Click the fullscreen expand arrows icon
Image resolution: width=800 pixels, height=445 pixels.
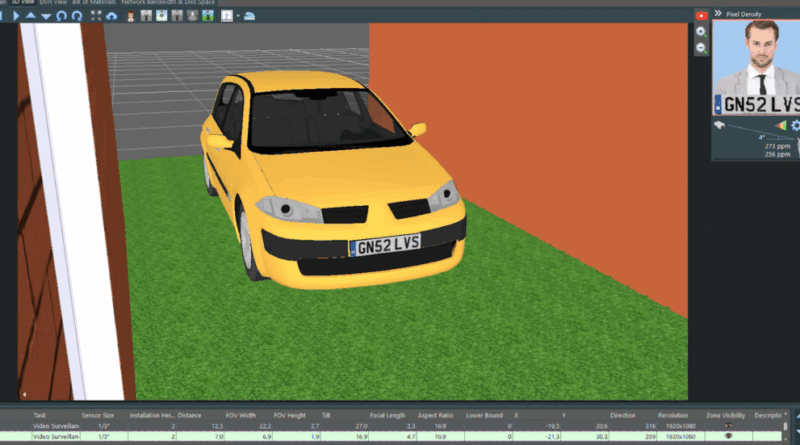tap(96, 16)
